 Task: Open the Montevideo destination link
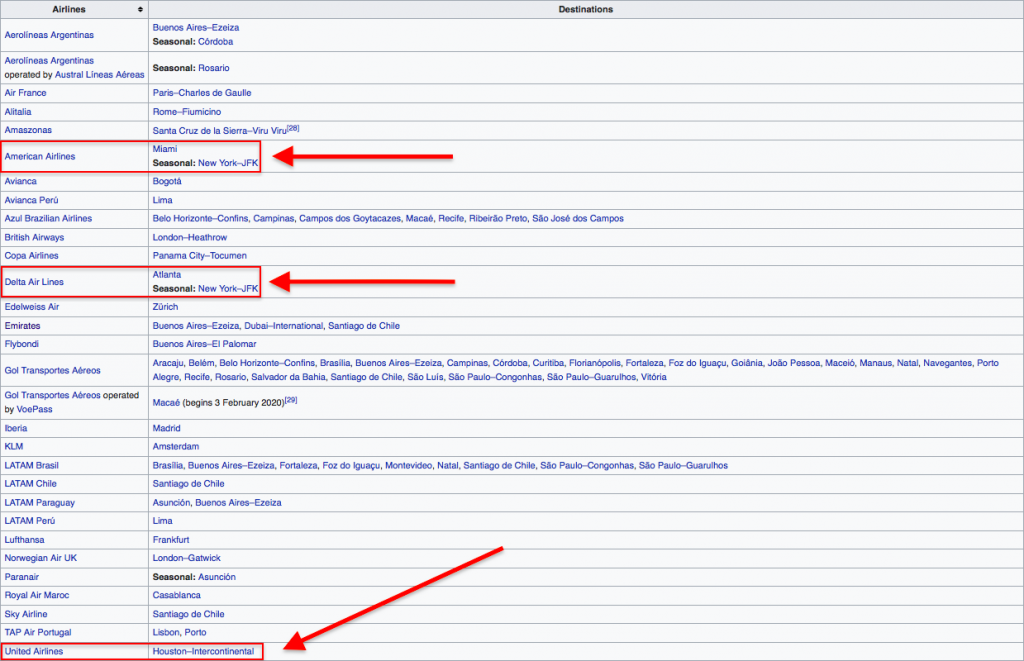pyautogui.click(x=408, y=465)
